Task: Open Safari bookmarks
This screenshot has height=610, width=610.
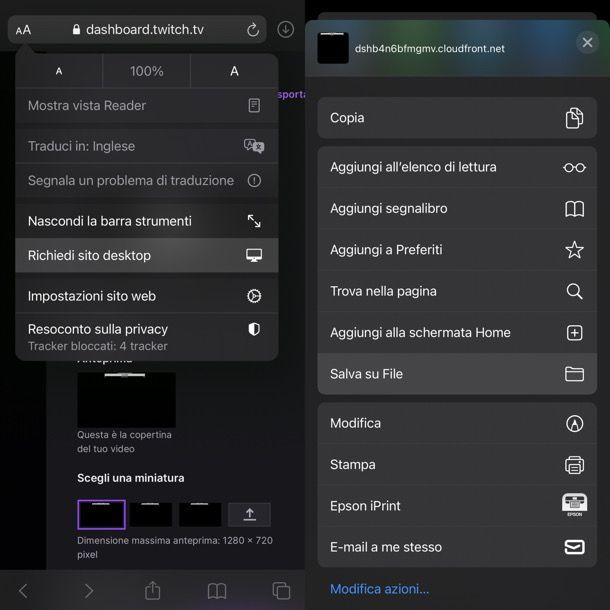Action: click(217, 591)
